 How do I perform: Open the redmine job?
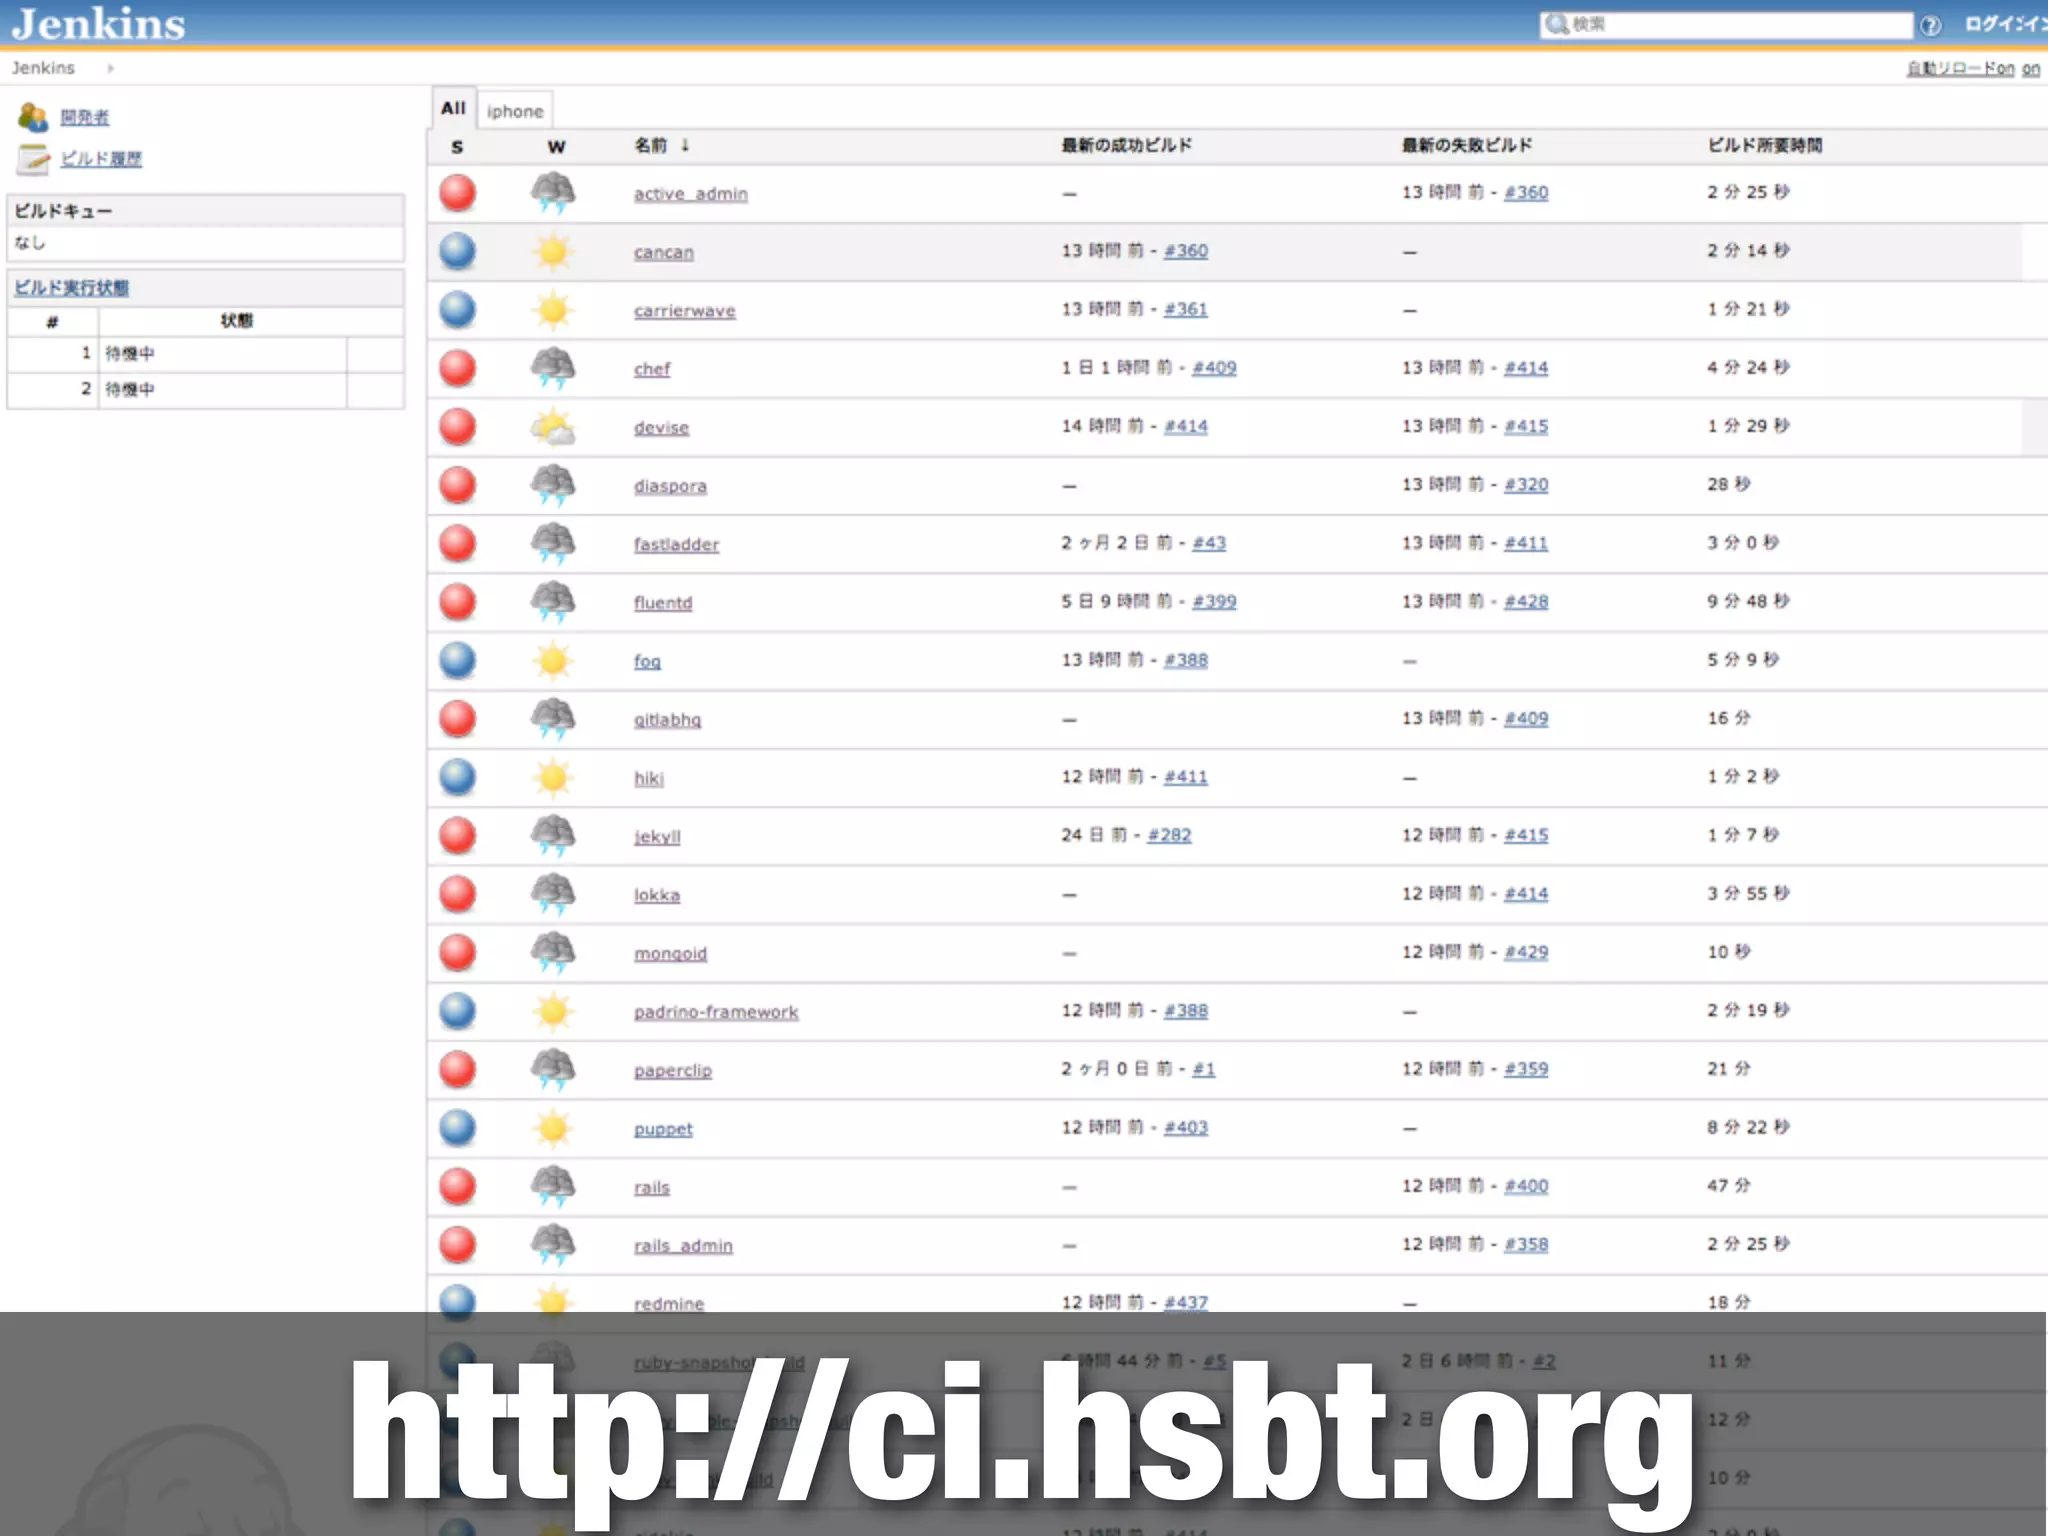[669, 1304]
